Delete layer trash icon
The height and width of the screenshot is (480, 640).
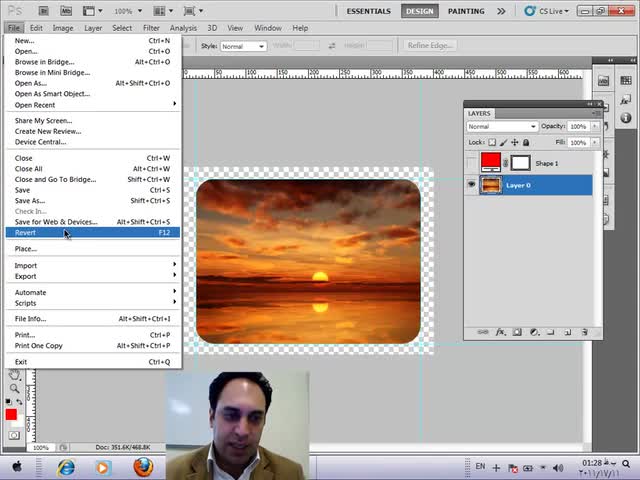coord(584,332)
